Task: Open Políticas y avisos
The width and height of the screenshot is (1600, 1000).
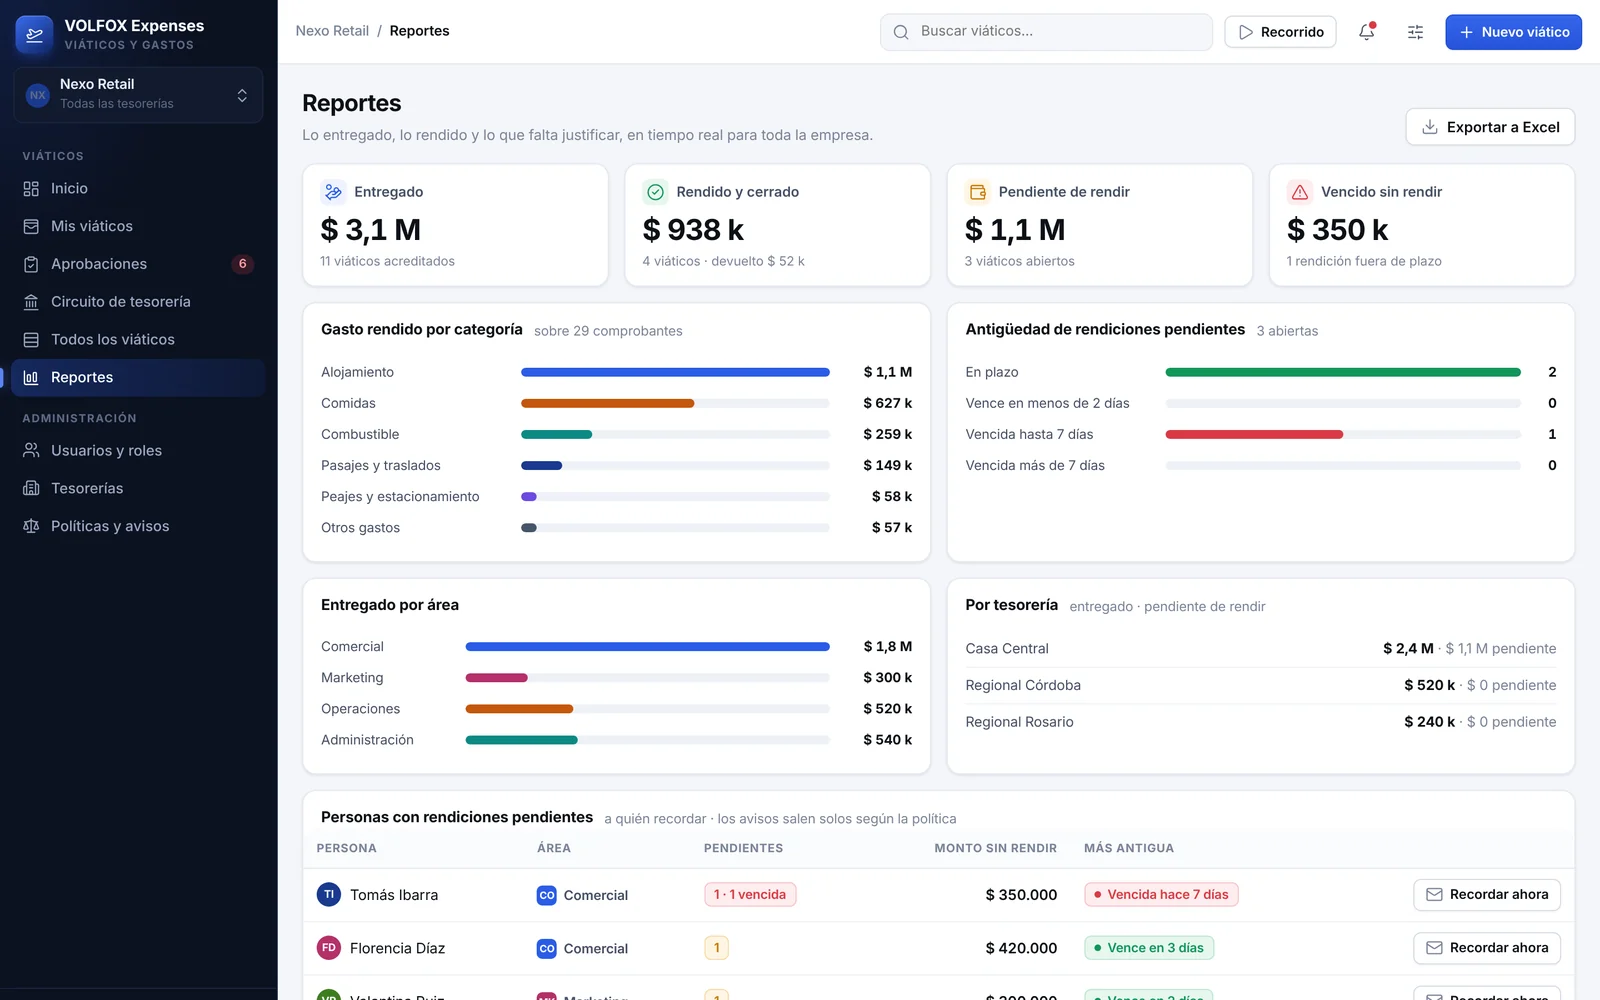Action: tap(138, 526)
